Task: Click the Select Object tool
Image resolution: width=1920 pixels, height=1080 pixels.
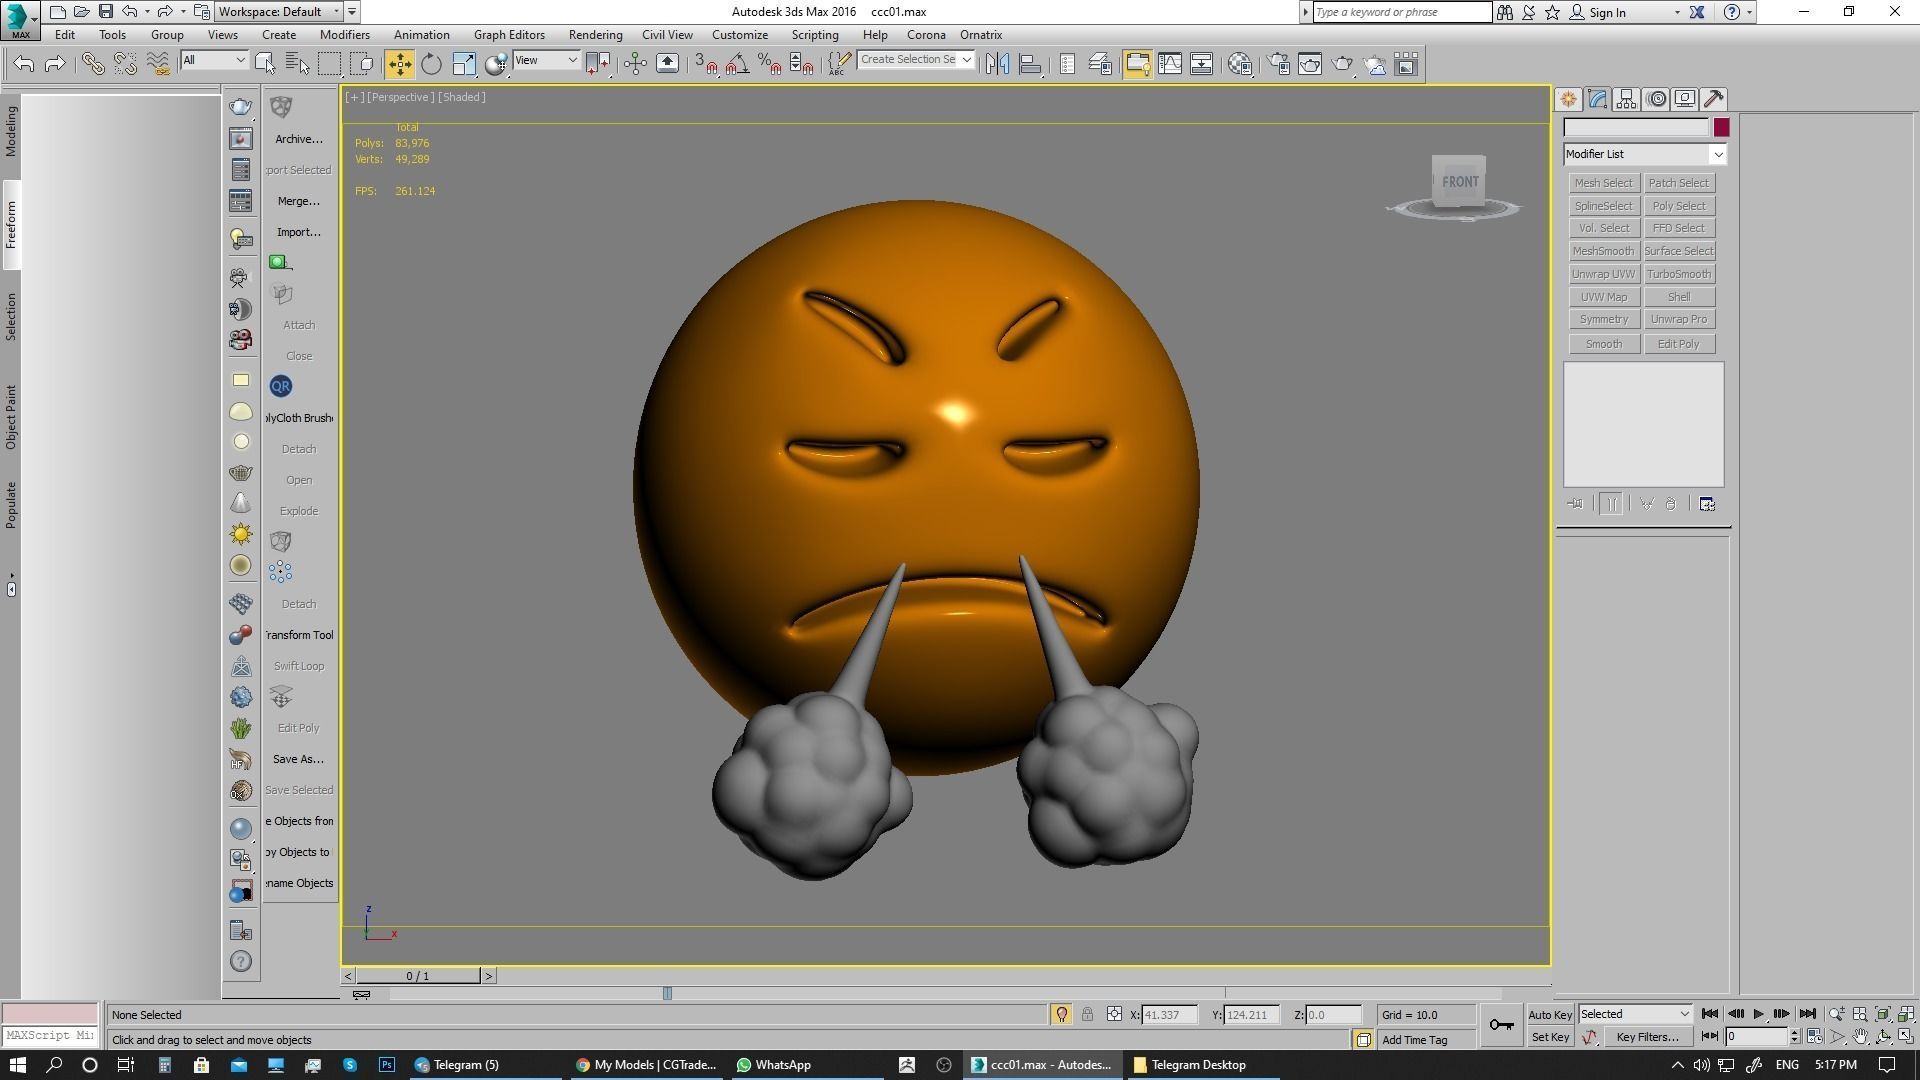Action: (265, 64)
